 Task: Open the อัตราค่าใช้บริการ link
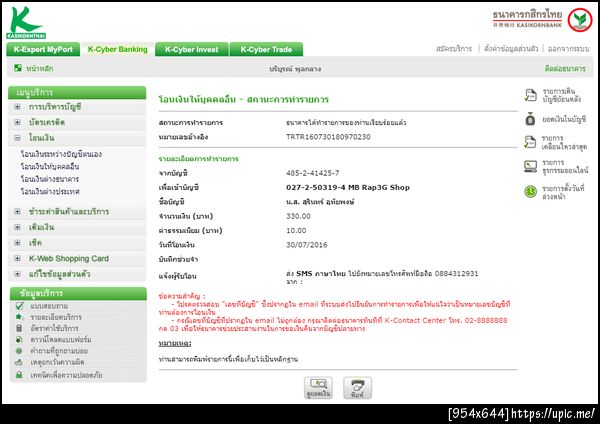click(x=54, y=328)
